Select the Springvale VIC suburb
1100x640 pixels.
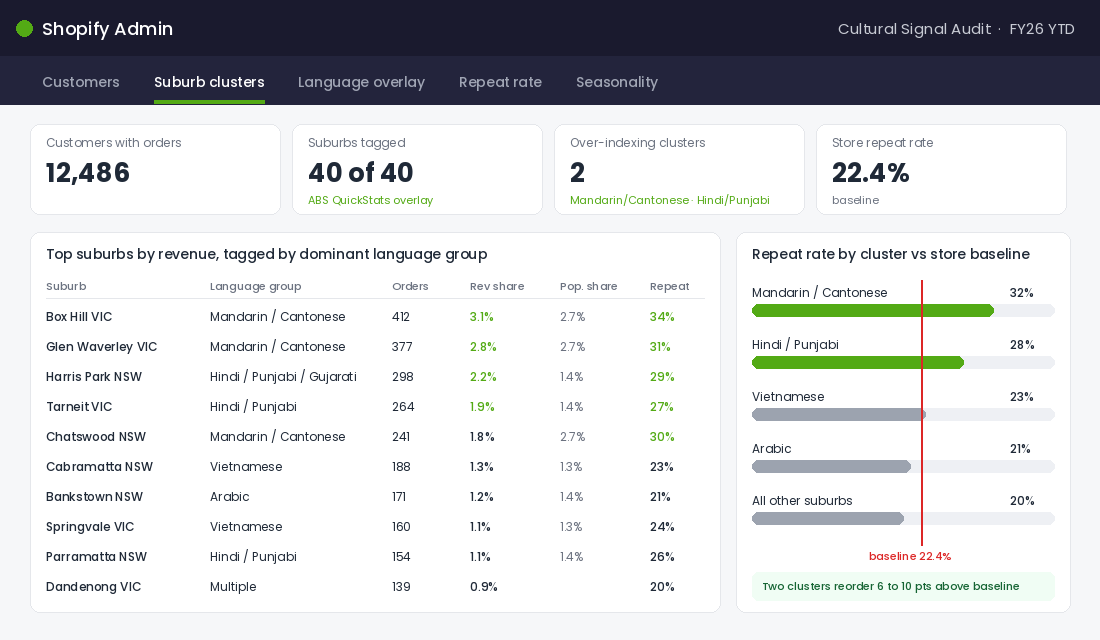coord(90,527)
